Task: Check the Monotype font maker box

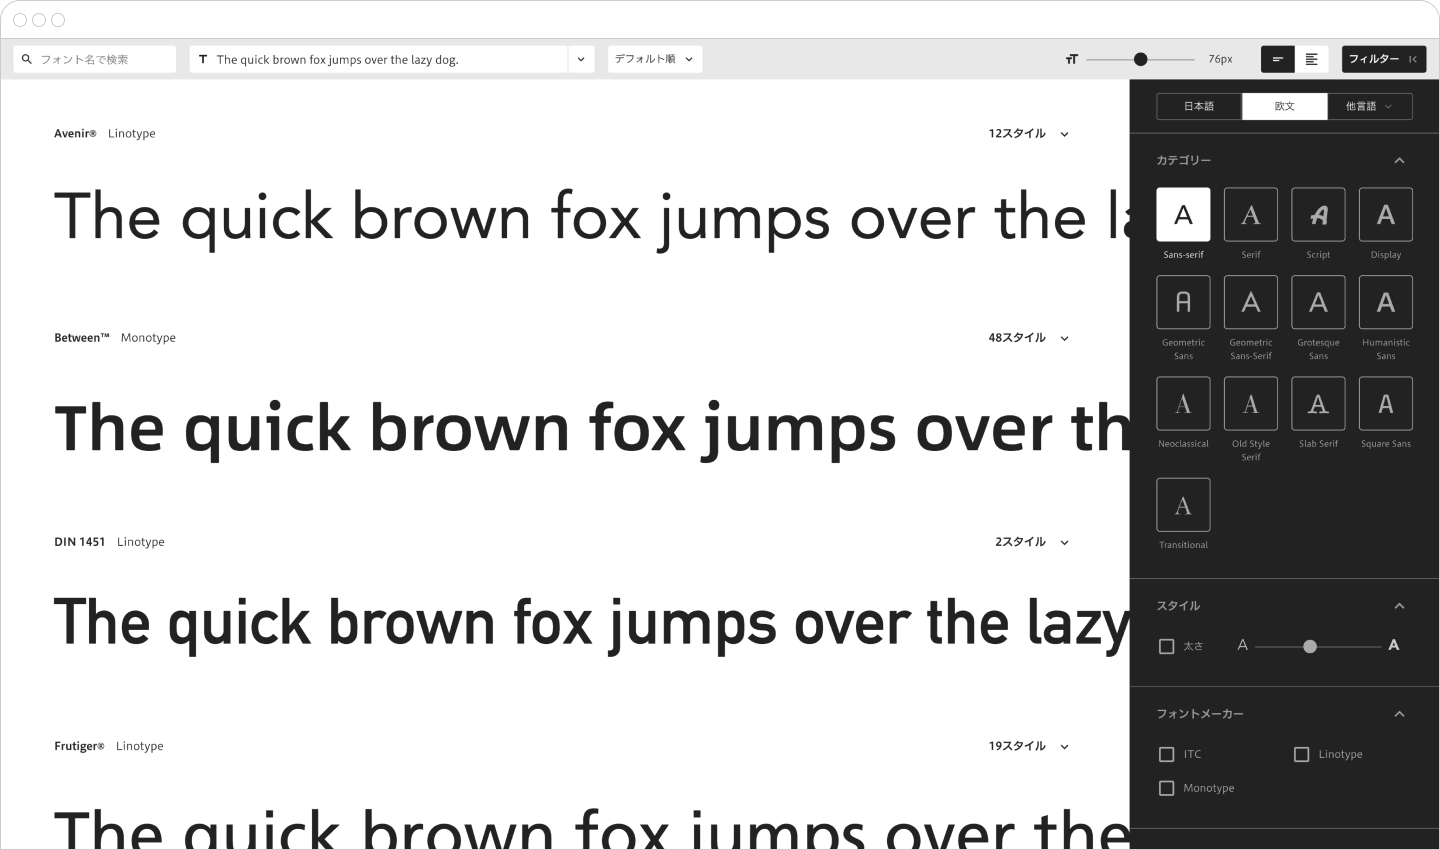Action: point(1166,788)
